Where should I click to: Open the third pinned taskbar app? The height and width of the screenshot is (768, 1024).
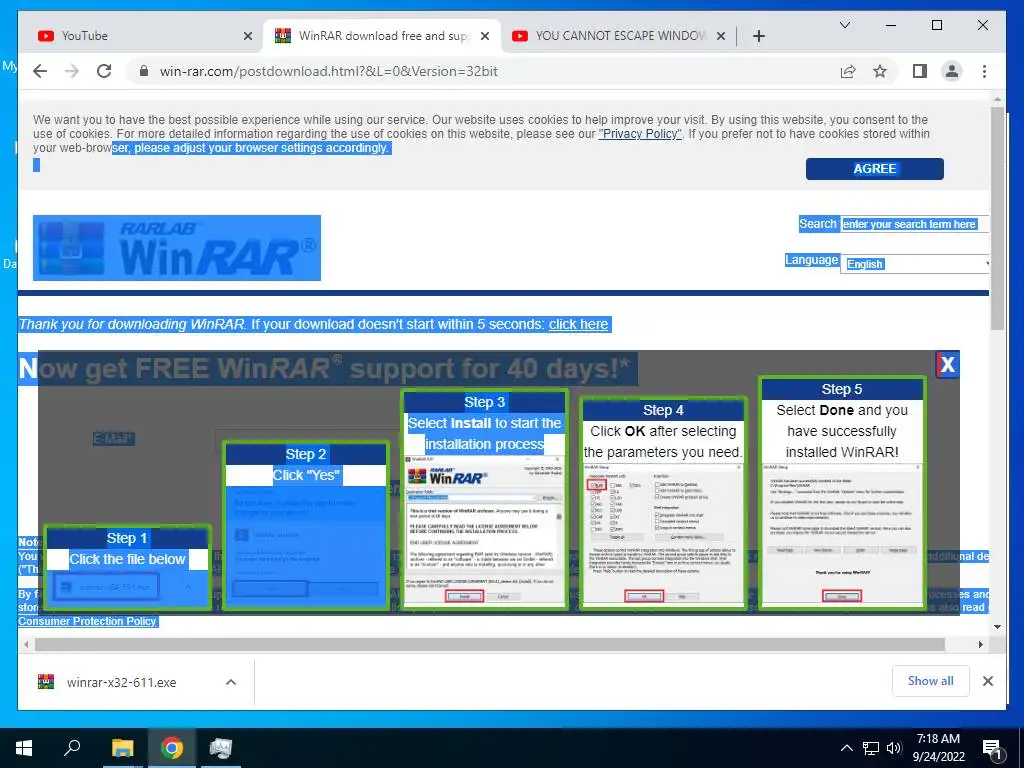[x=221, y=748]
